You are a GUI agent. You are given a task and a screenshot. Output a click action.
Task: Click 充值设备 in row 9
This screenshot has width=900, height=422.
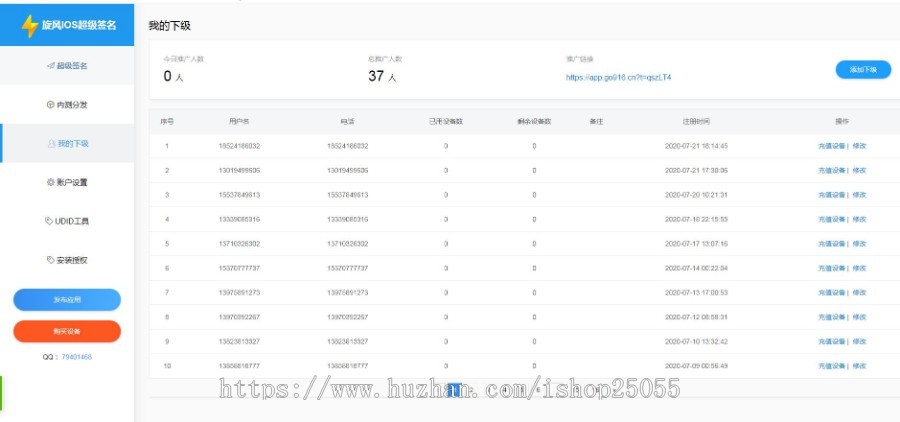[831, 342]
